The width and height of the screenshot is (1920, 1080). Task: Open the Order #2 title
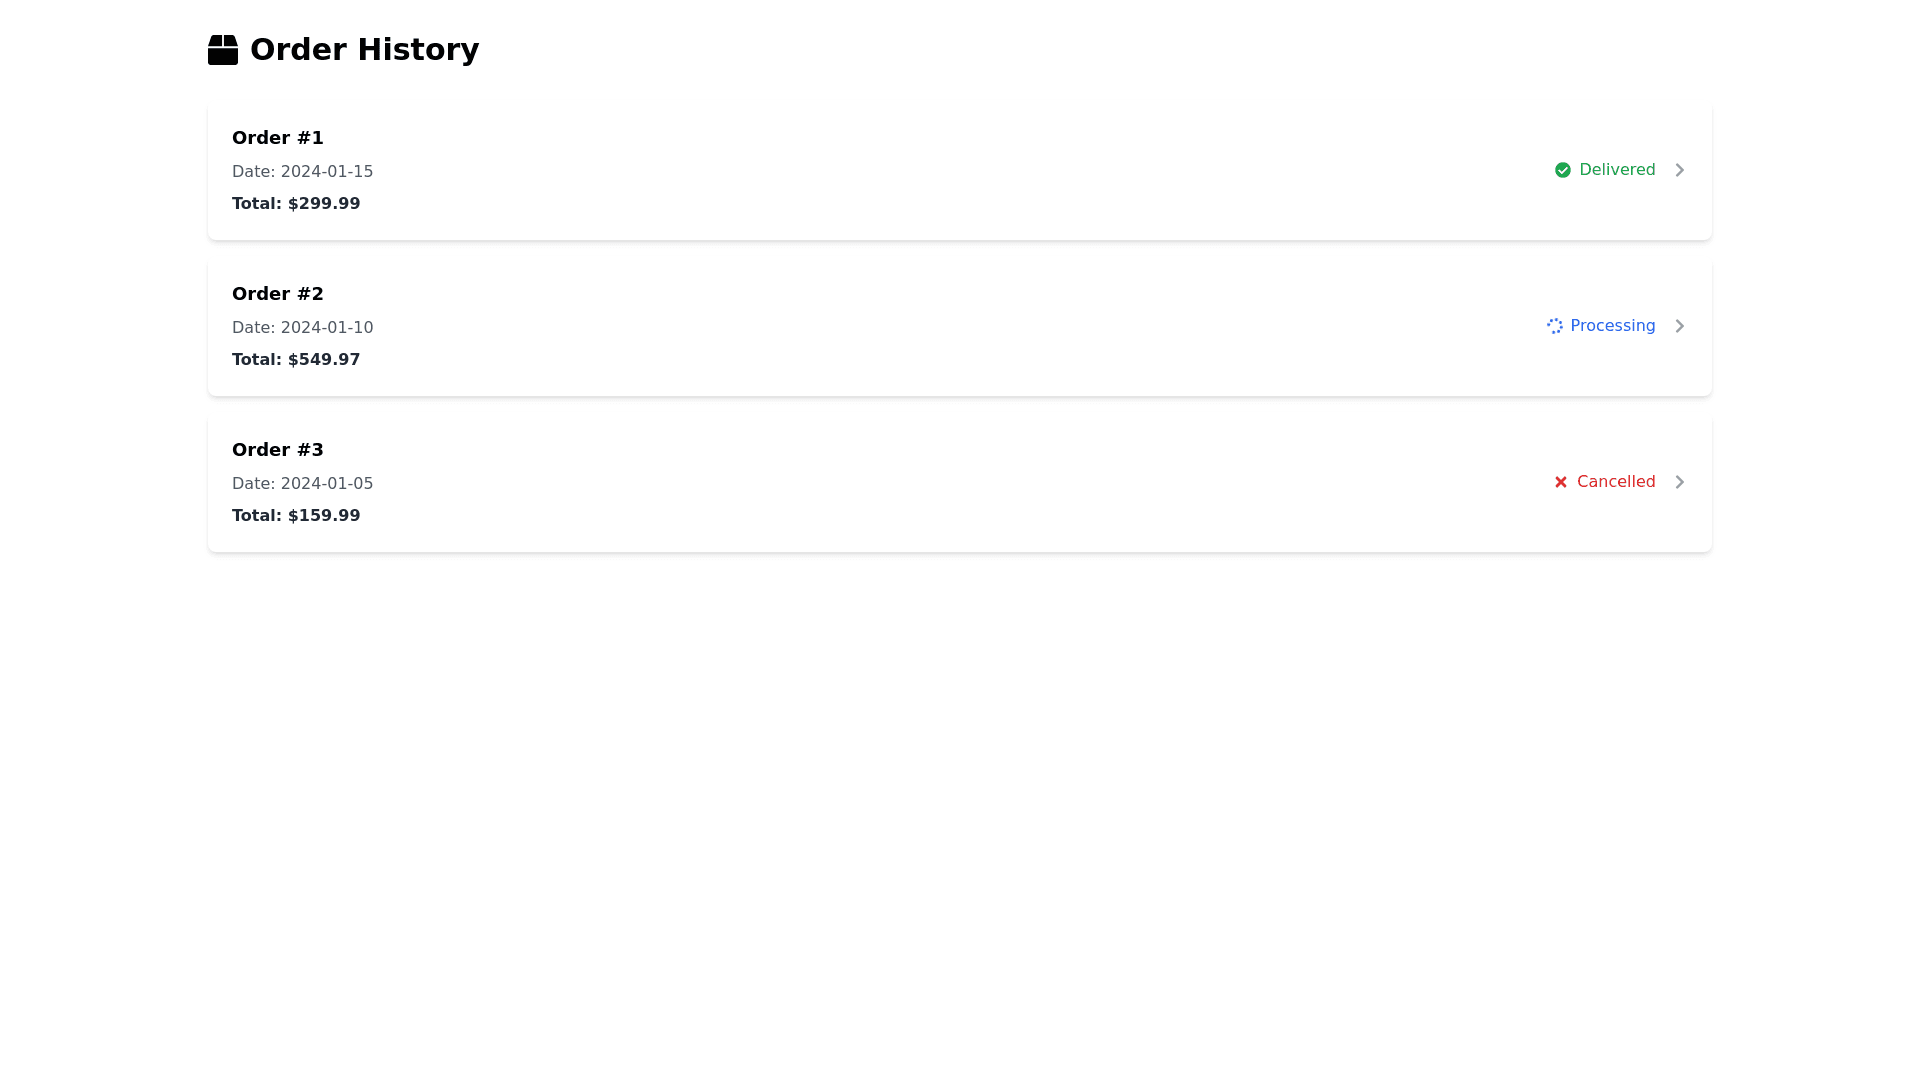(278, 294)
